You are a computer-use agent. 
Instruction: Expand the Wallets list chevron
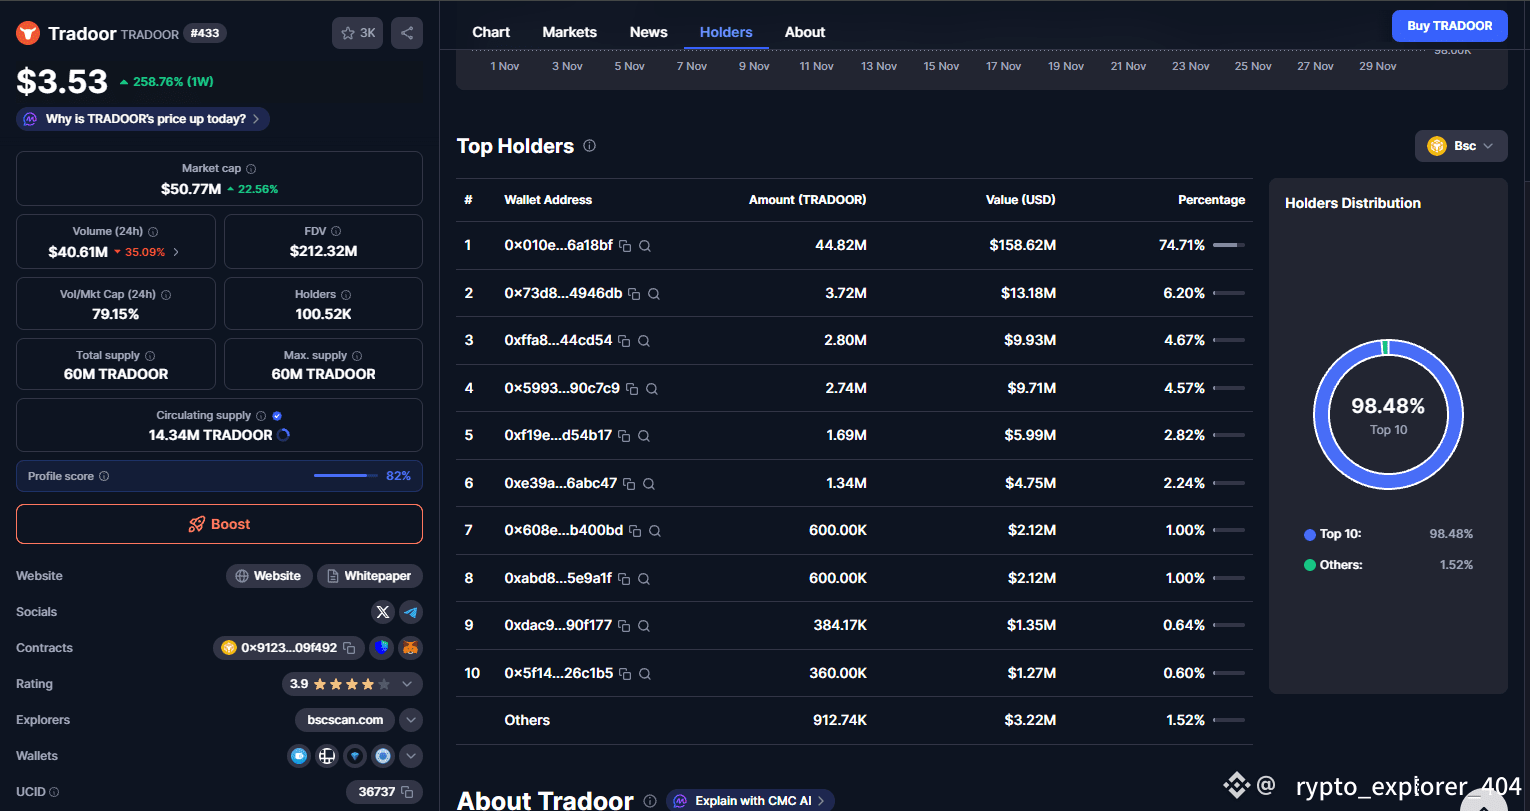tap(411, 756)
